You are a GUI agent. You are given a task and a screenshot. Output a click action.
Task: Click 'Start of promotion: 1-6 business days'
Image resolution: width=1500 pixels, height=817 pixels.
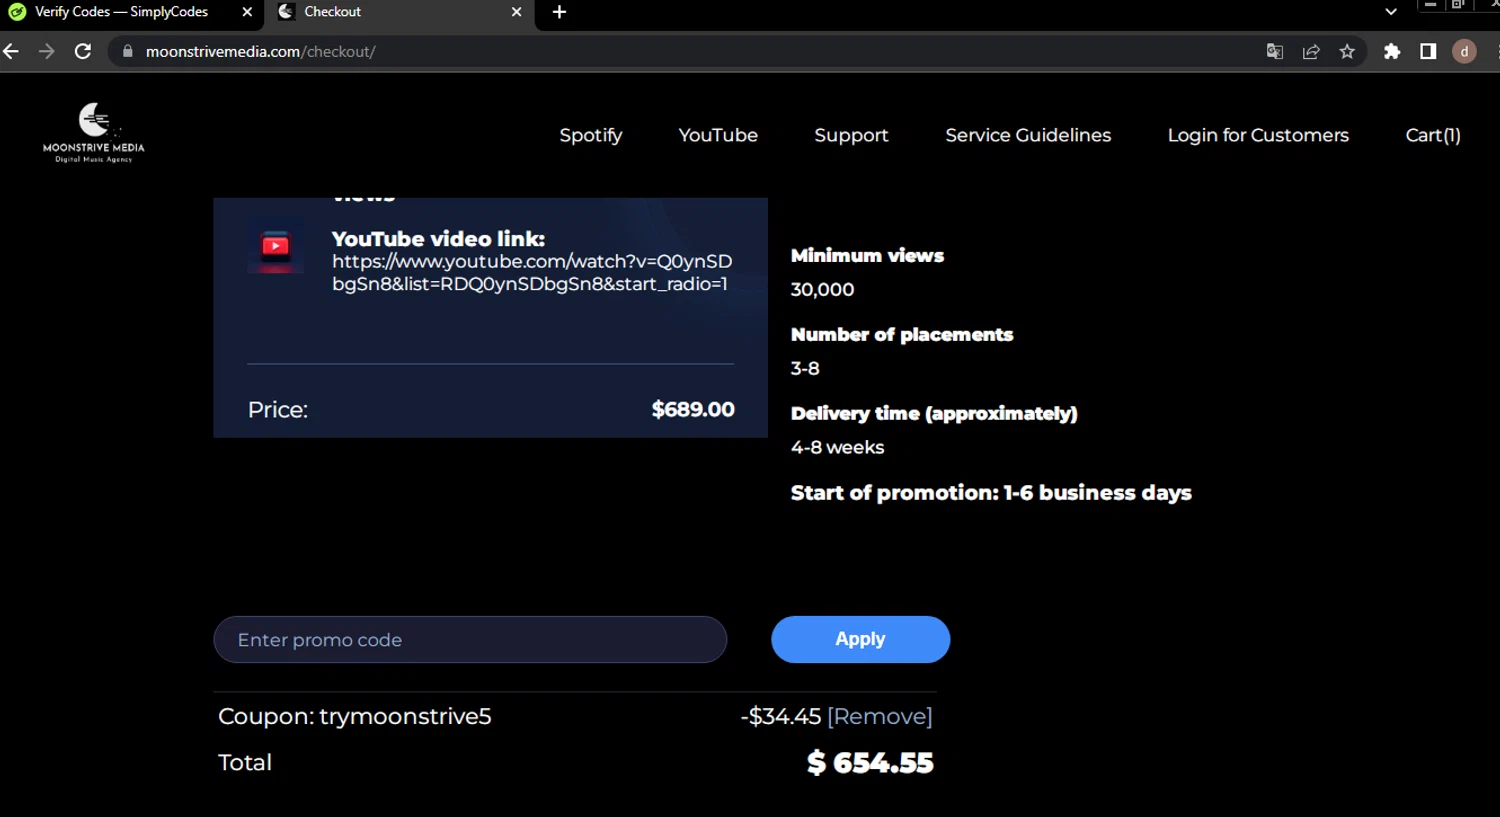(x=991, y=492)
